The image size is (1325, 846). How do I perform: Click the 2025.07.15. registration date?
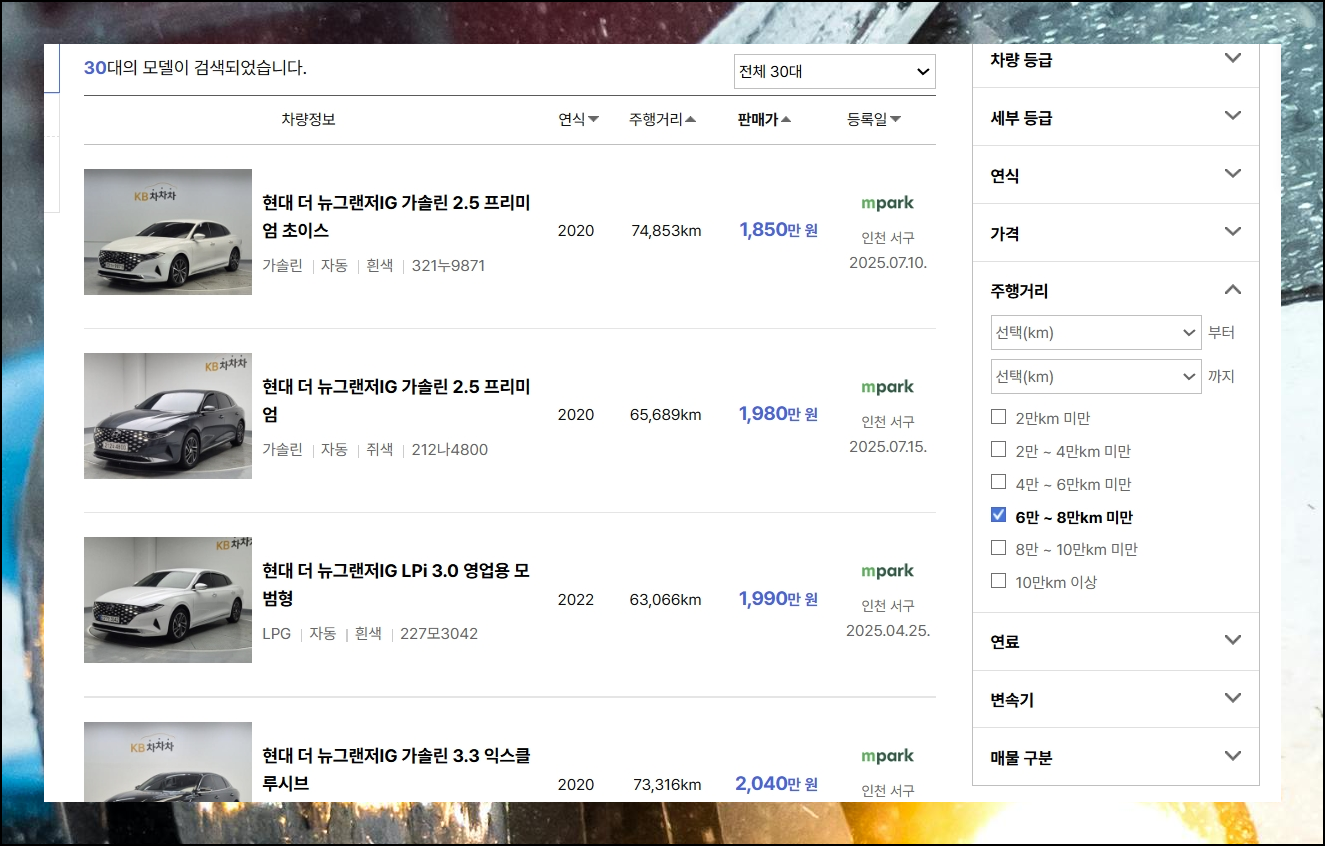pos(888,447)
